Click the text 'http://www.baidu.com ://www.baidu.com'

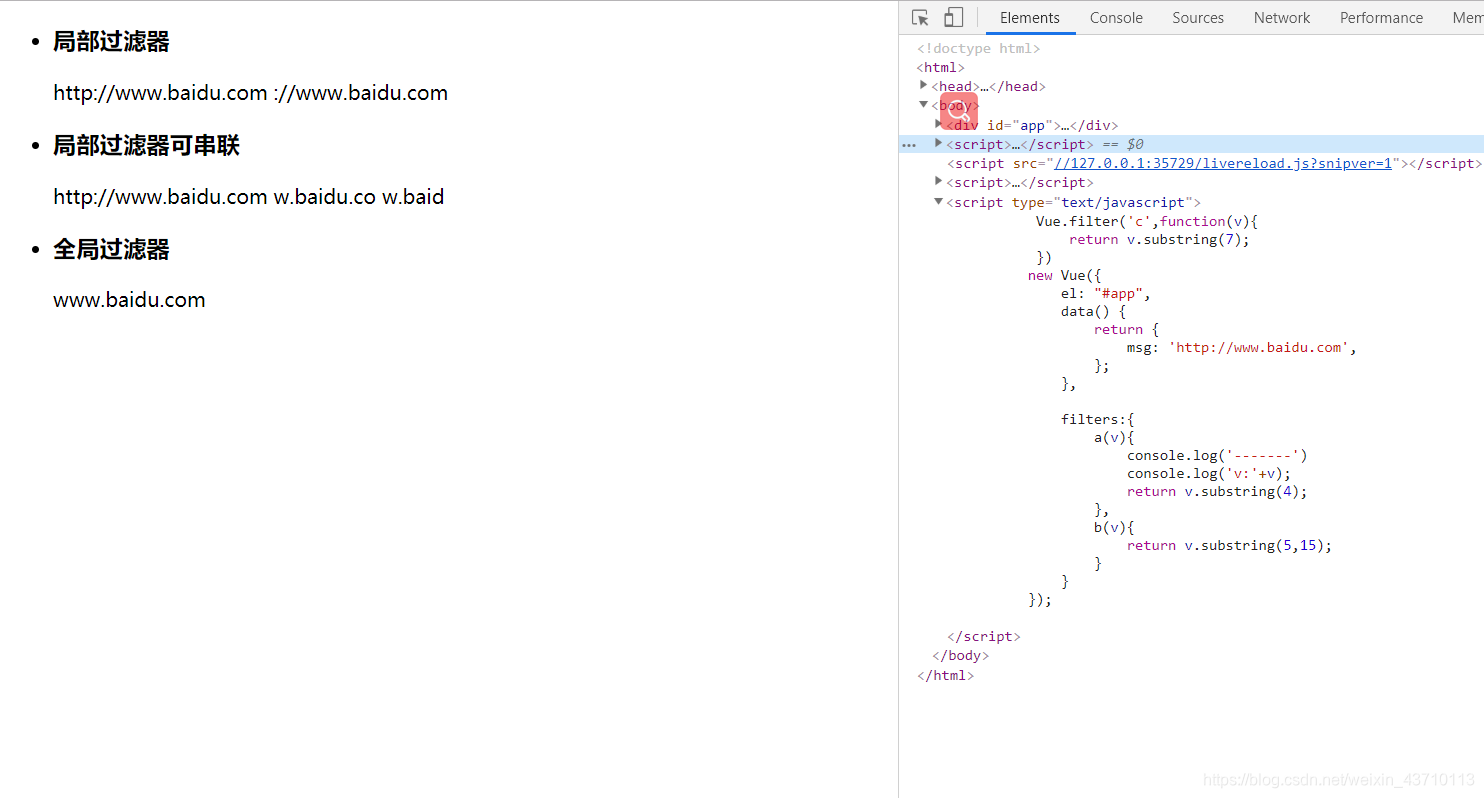pos(250,93)
